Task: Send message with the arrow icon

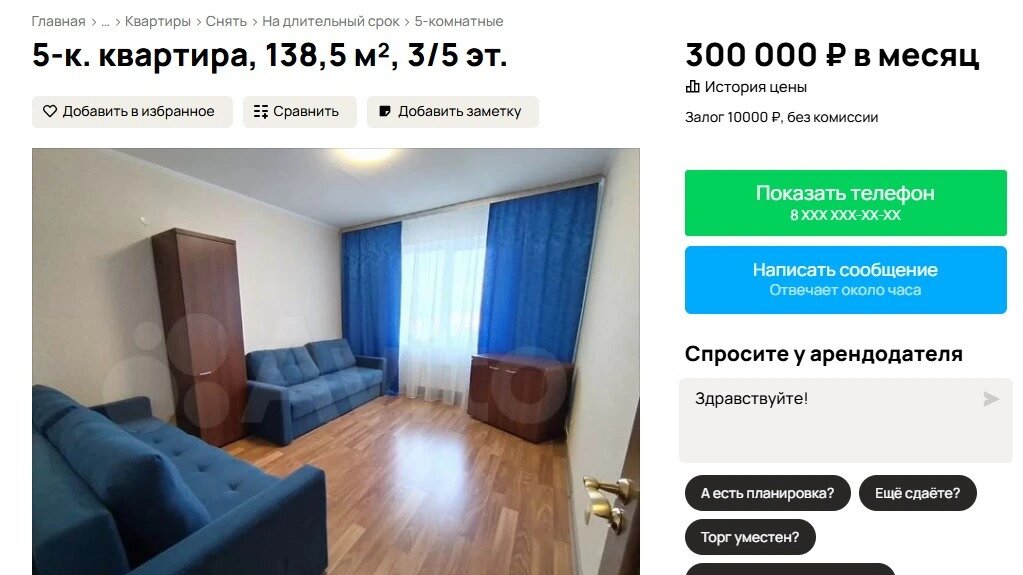Action: (x=990, y=399)
